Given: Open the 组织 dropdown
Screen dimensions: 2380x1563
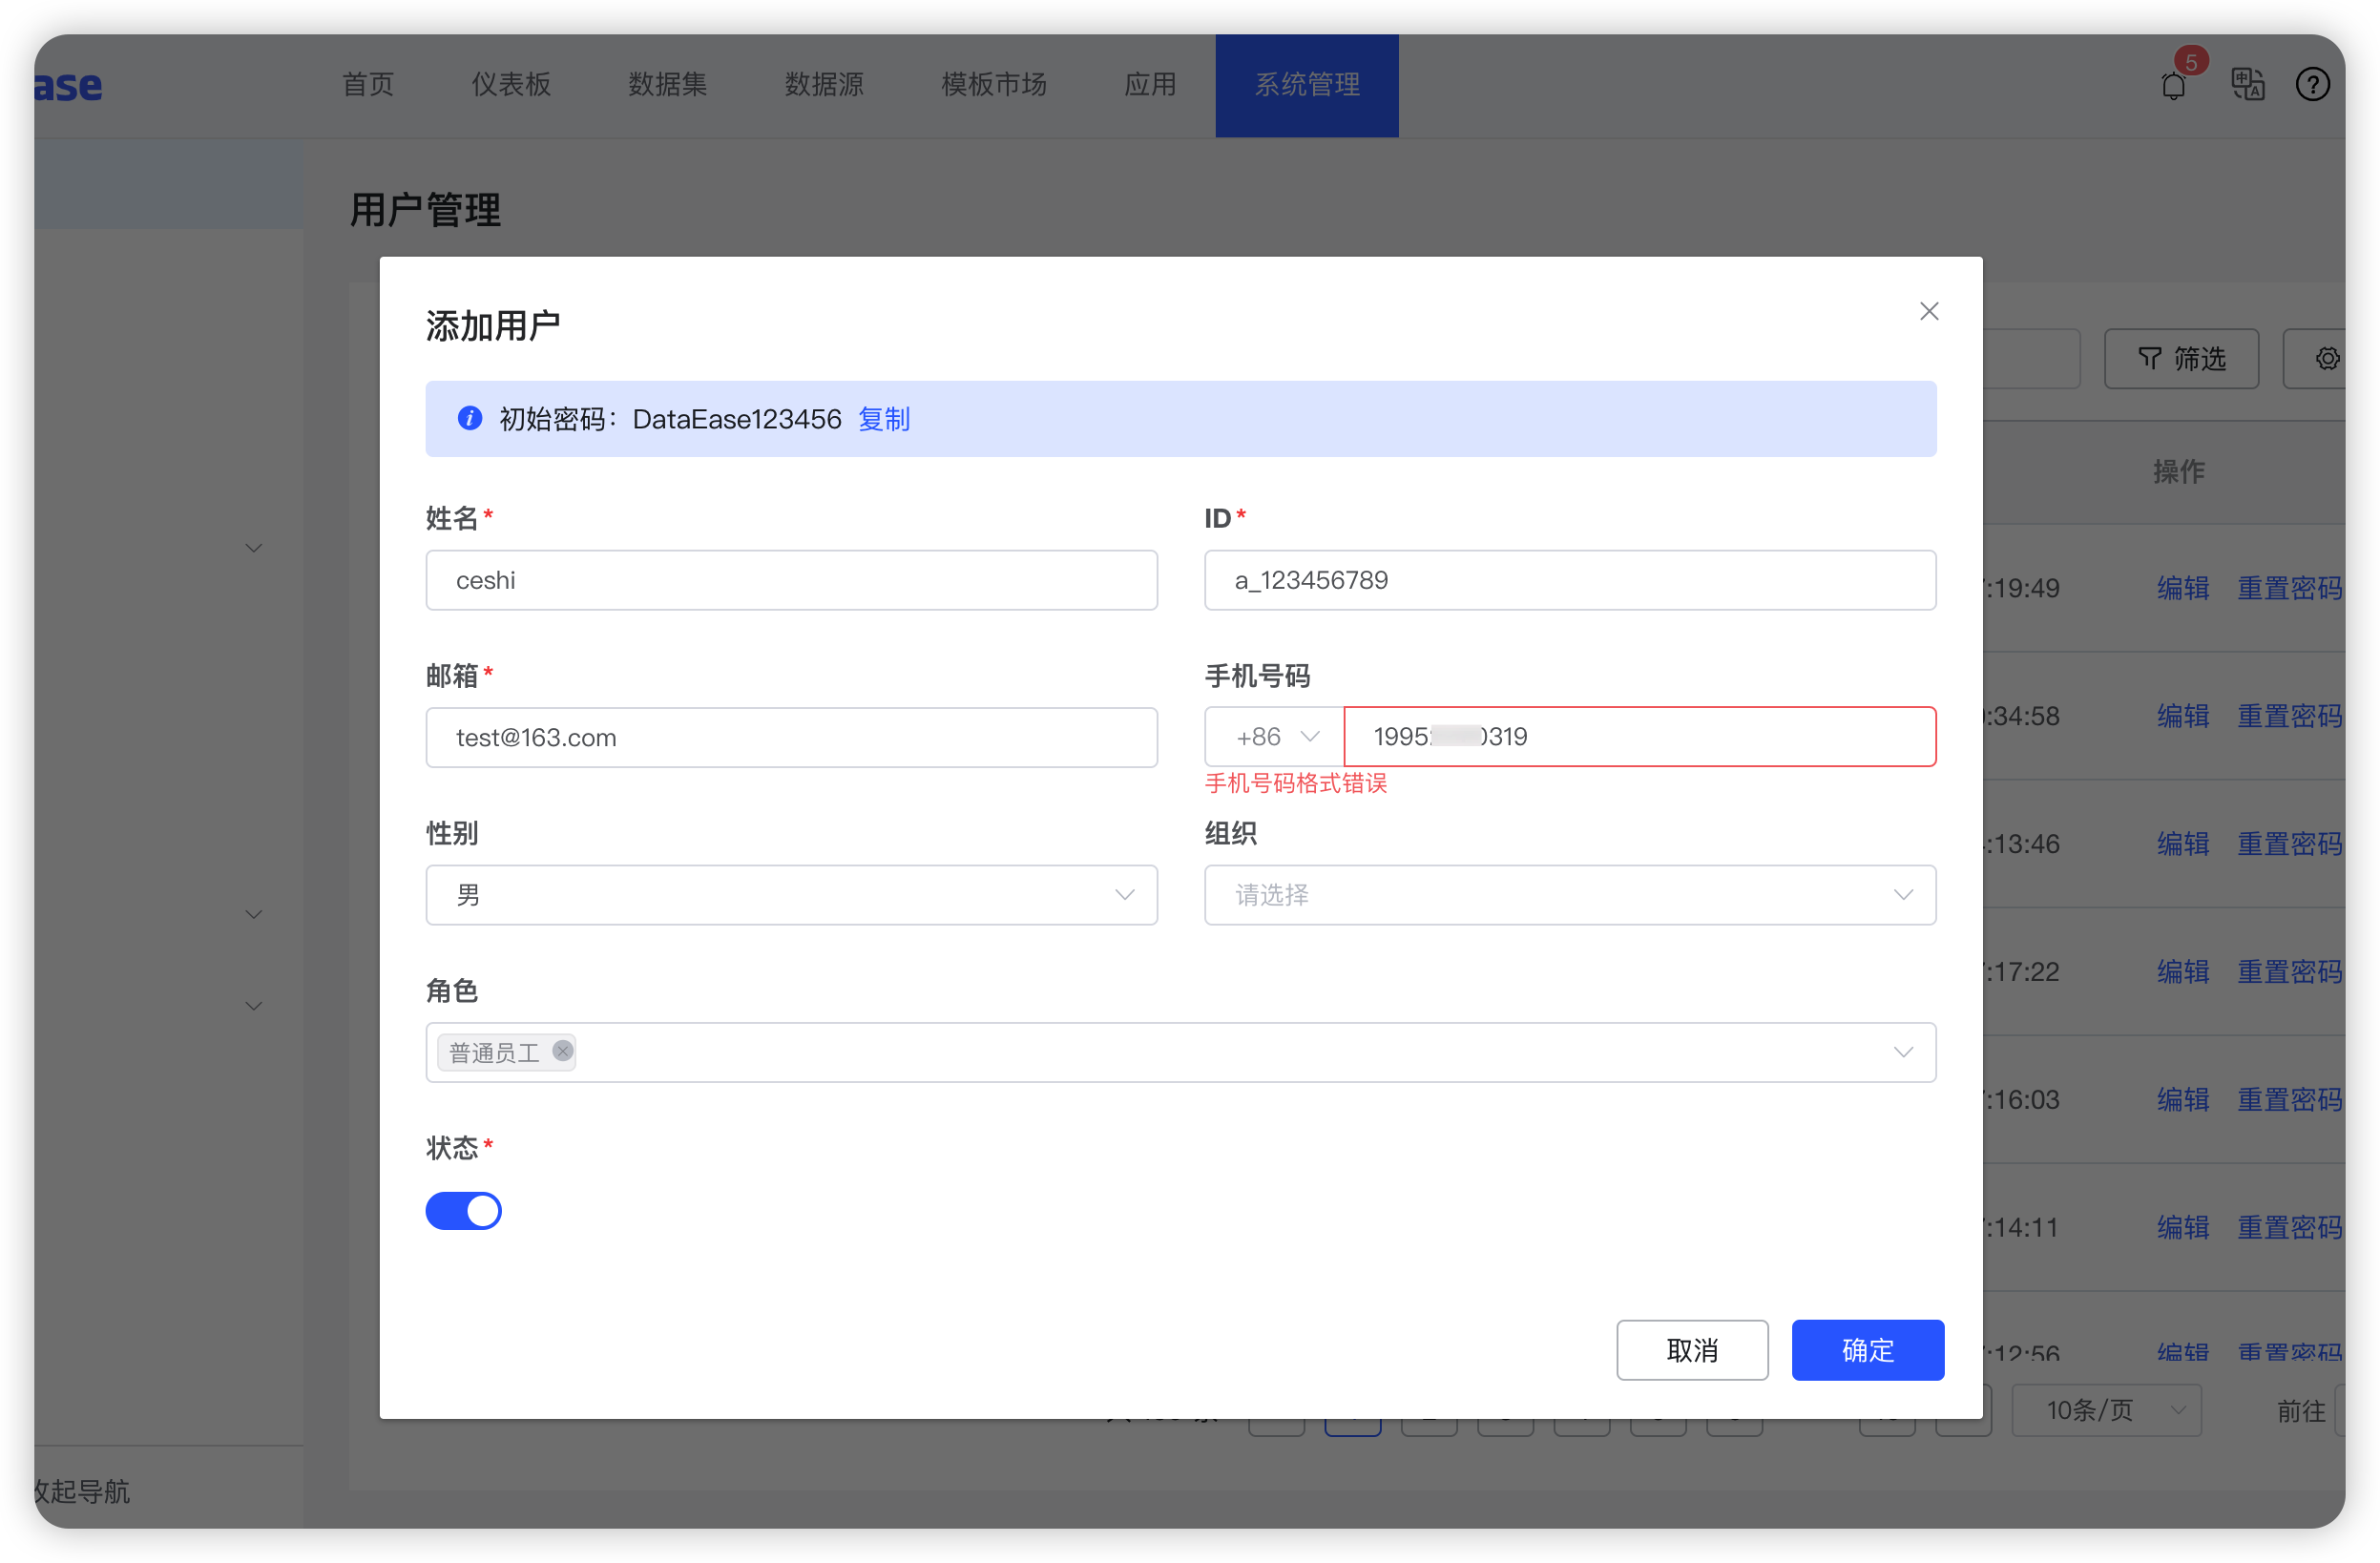Looking at the screenshot, I should 1570,895.
